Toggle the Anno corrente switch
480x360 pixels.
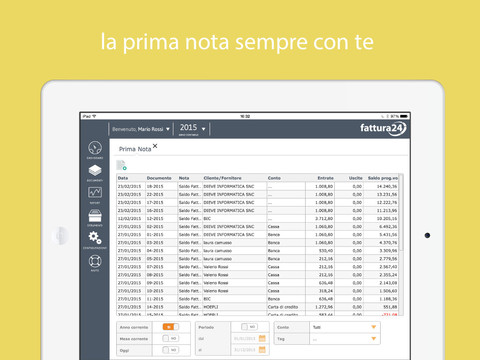[171, 327]
